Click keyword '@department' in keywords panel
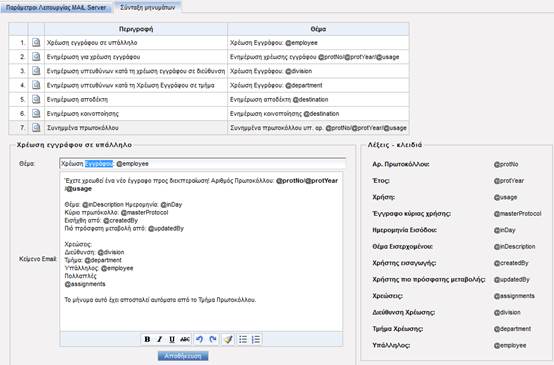 click(x=512, y=329)
